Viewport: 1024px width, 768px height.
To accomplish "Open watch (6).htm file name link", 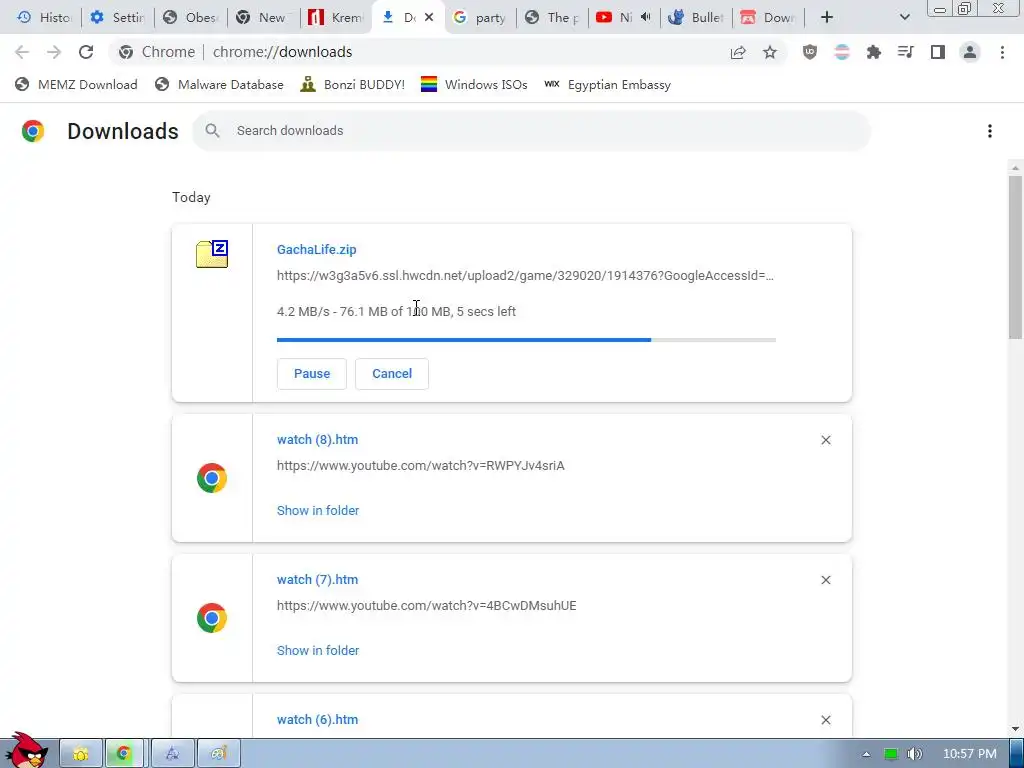I will (x=317, y=720).
